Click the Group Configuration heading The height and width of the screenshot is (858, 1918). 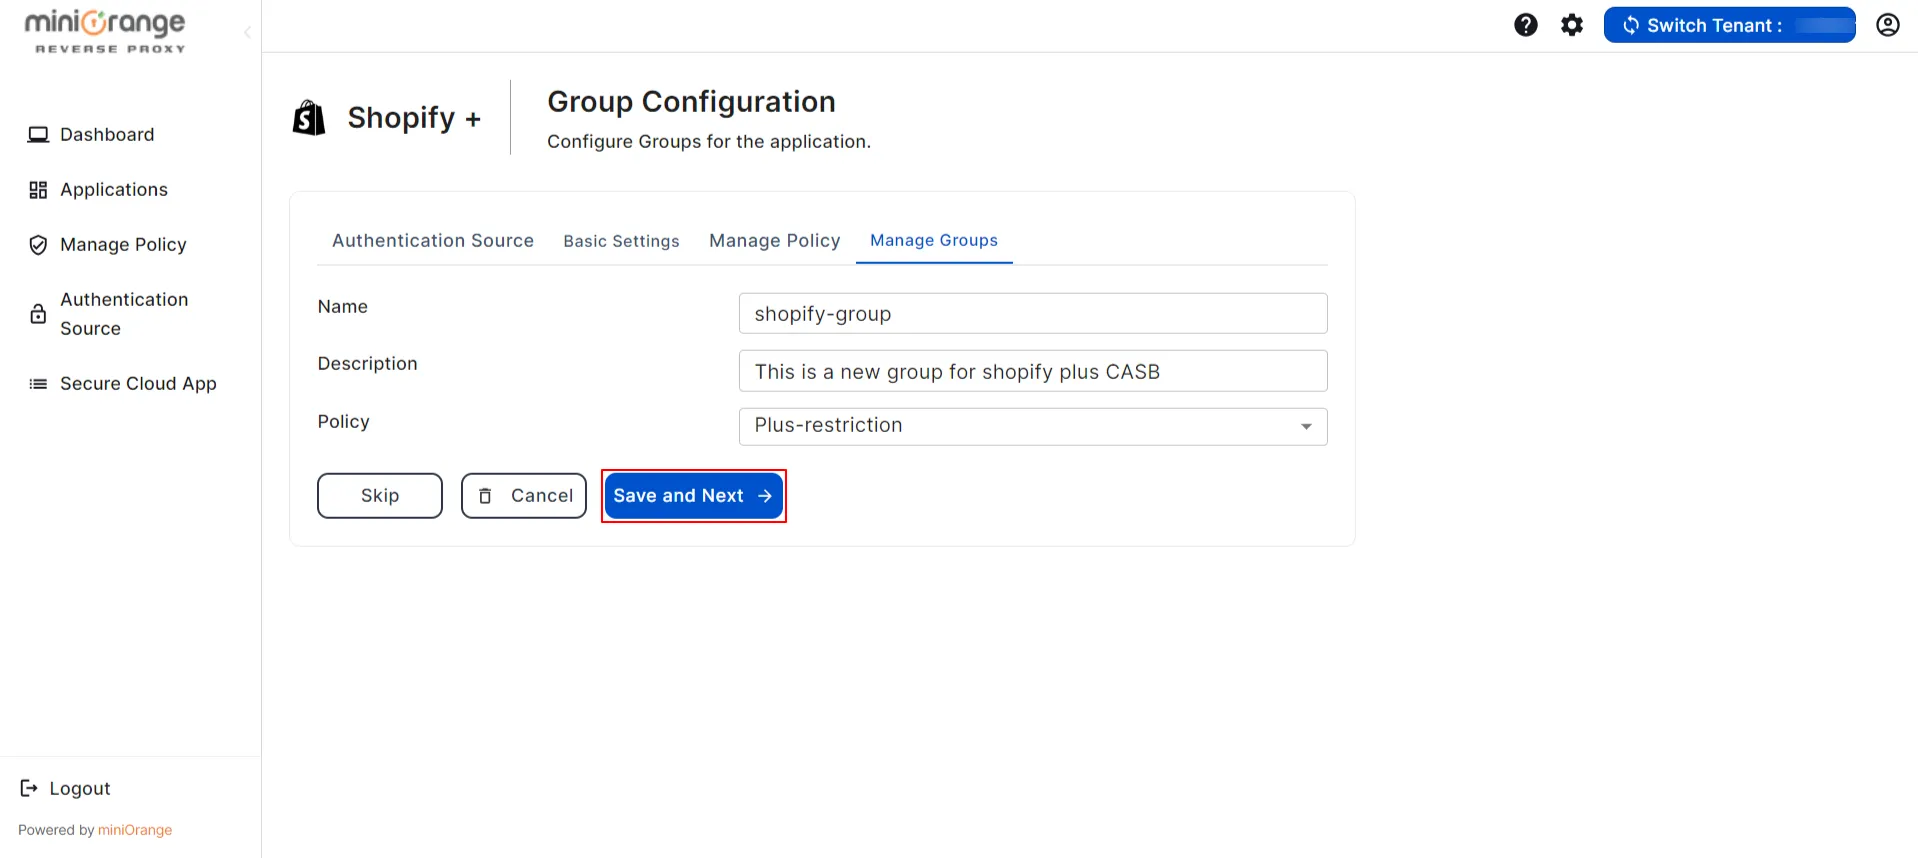click(691, 102)
